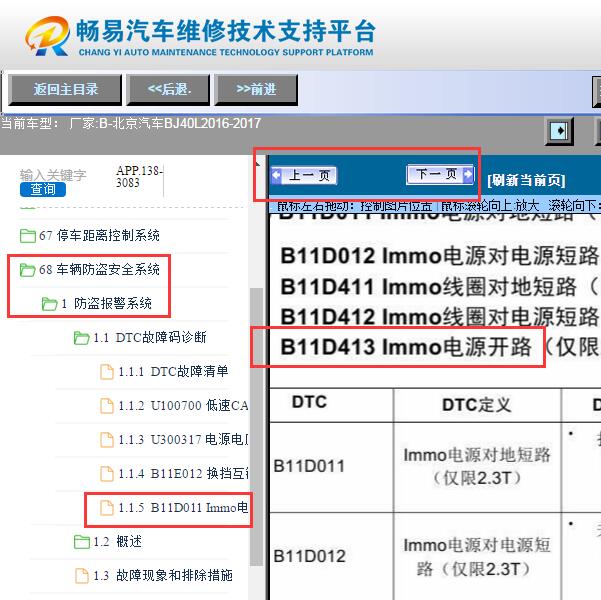Click the DTC column header
Viewport: 601px width, 600px height.
[309, 402]
